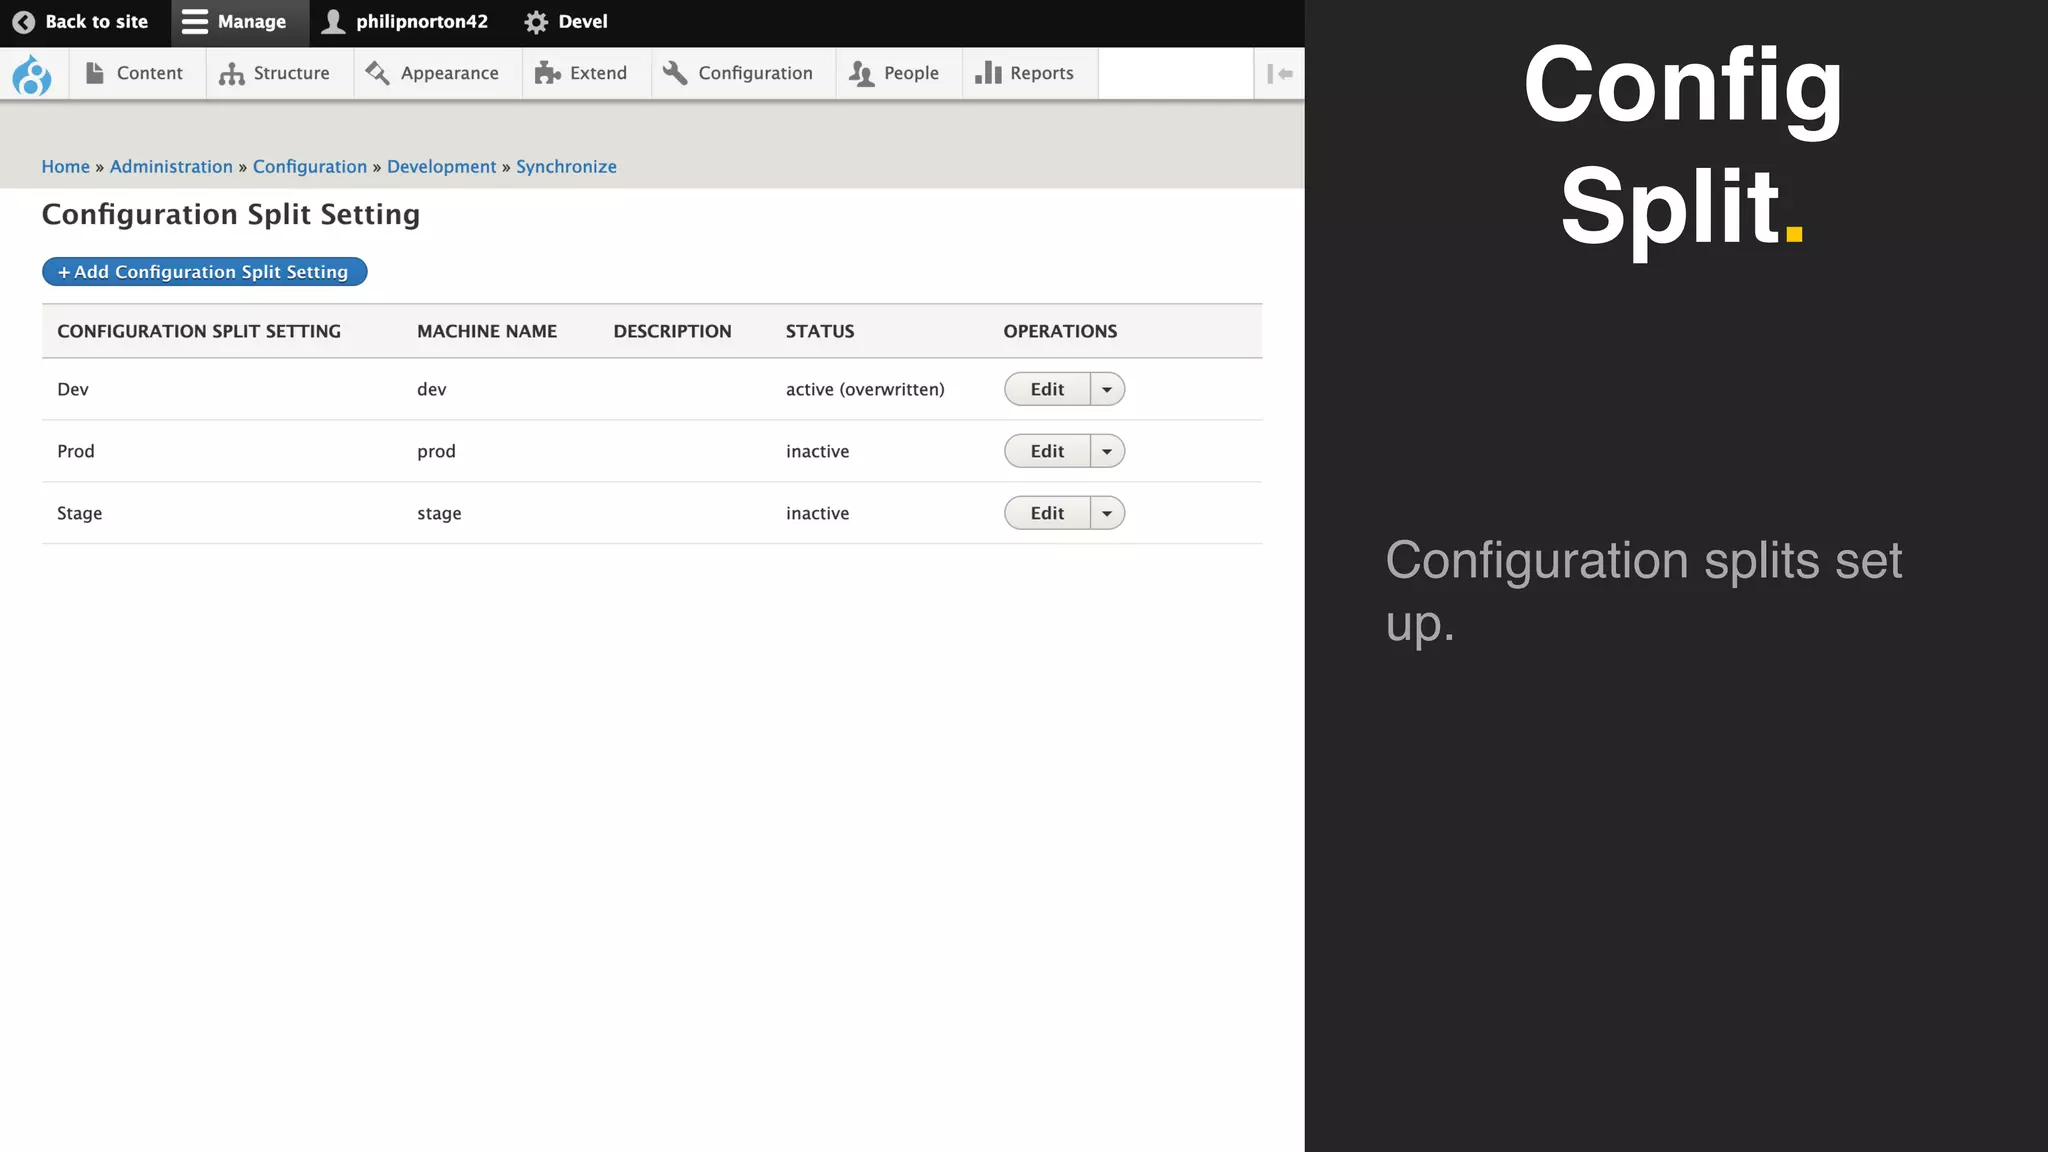The width and height of the screenshot is (2048, 1152).
Task: Click the 'Configuration splits set up.' caption
Action: click(x=1643, y=591)
